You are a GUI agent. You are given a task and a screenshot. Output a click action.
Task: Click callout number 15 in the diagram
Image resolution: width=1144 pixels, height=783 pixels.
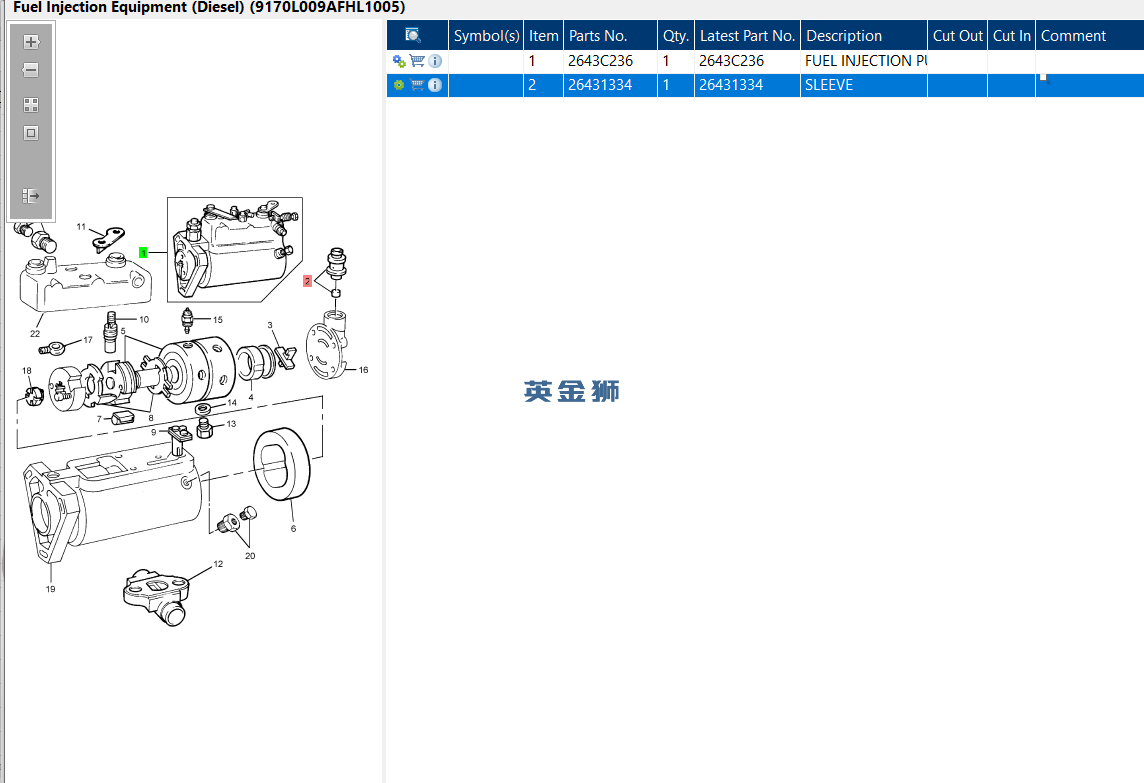pos(217,320)
